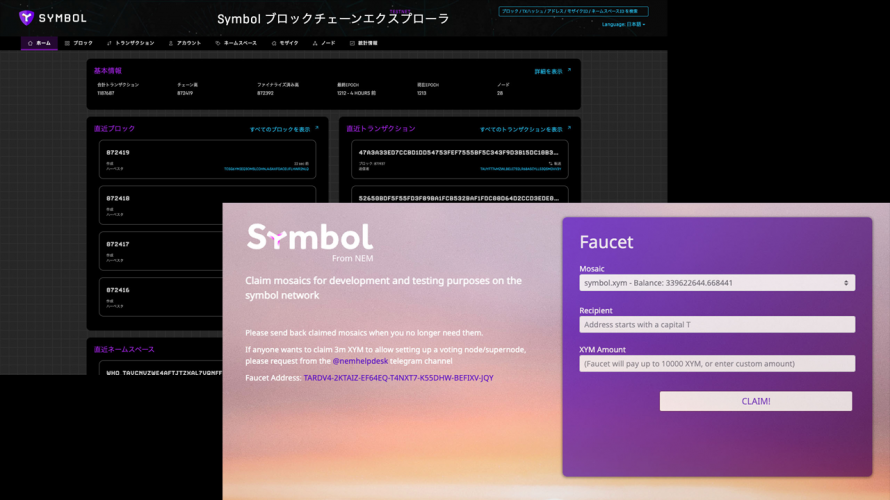Screen dimensions: 890x500
Task: Click the ファイナライズ済み高 value 872392
Action: [x=265, y=93]
